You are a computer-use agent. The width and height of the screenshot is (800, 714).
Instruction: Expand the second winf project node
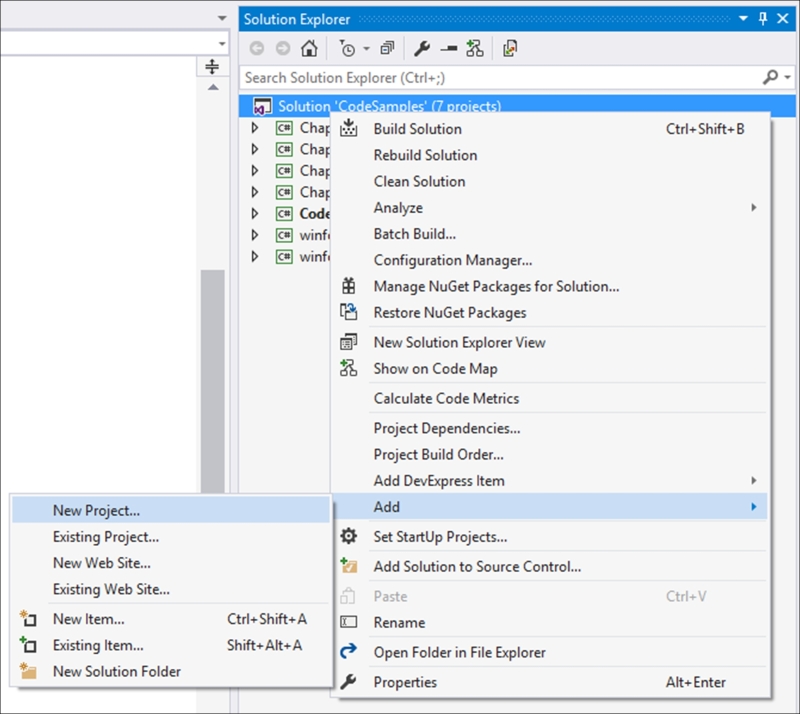point(255,256)
